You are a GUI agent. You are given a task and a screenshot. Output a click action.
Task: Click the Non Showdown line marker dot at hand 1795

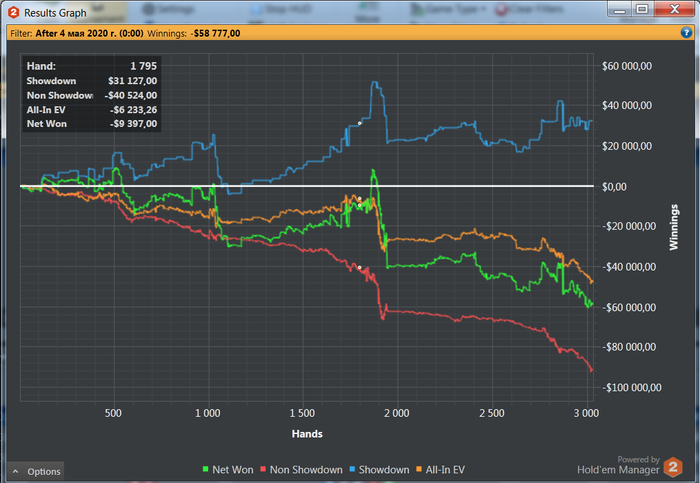(359, 268)
